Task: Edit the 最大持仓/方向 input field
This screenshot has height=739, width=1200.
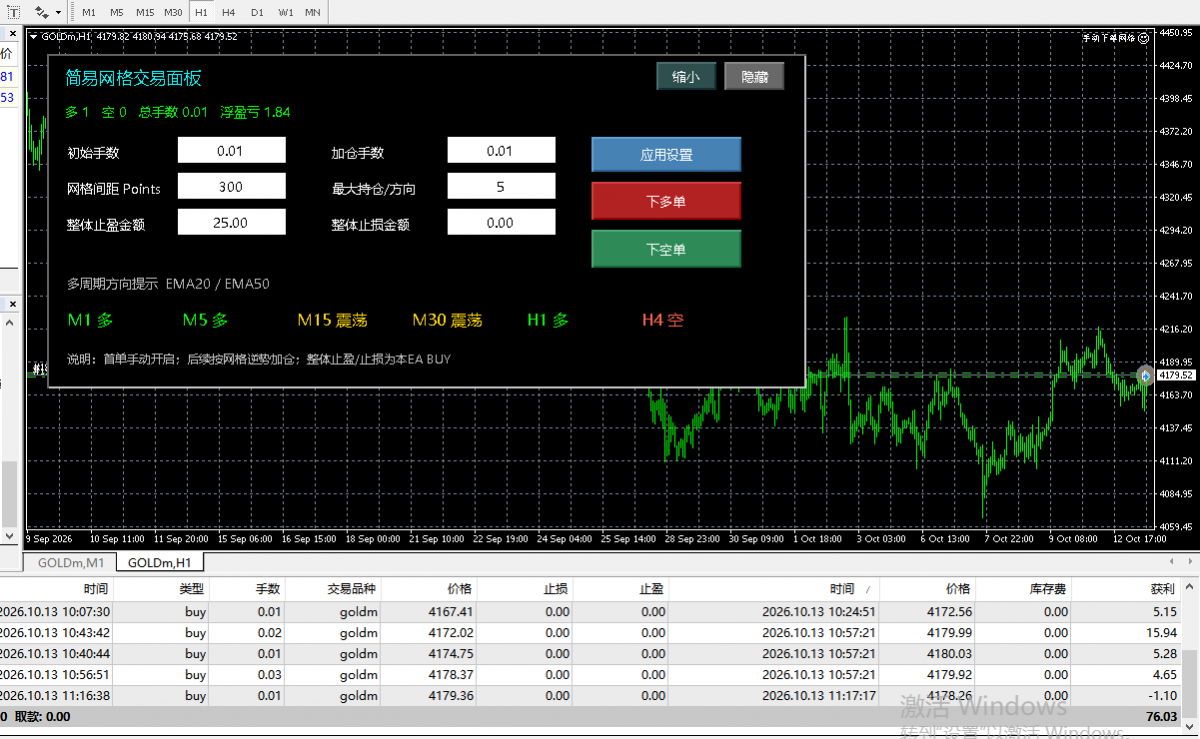Action: 500,187
